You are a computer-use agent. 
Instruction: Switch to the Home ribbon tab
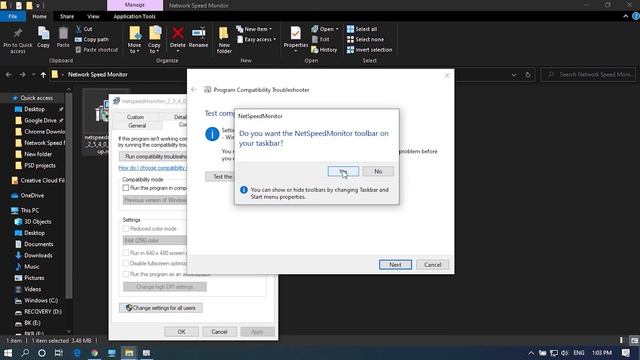39,16
